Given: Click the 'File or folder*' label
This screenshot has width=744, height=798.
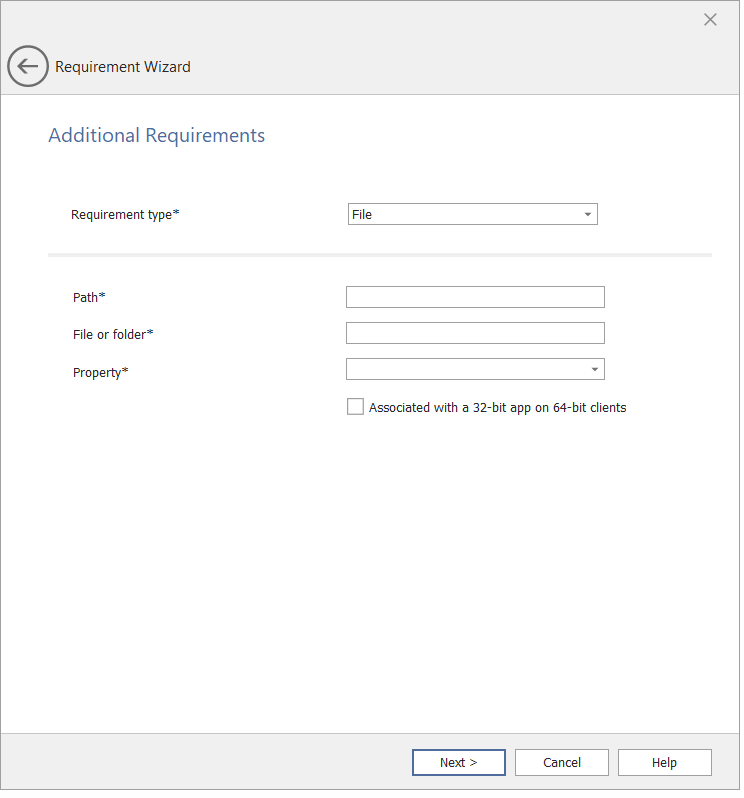Looking at the screenshot, I should point(113,334).
